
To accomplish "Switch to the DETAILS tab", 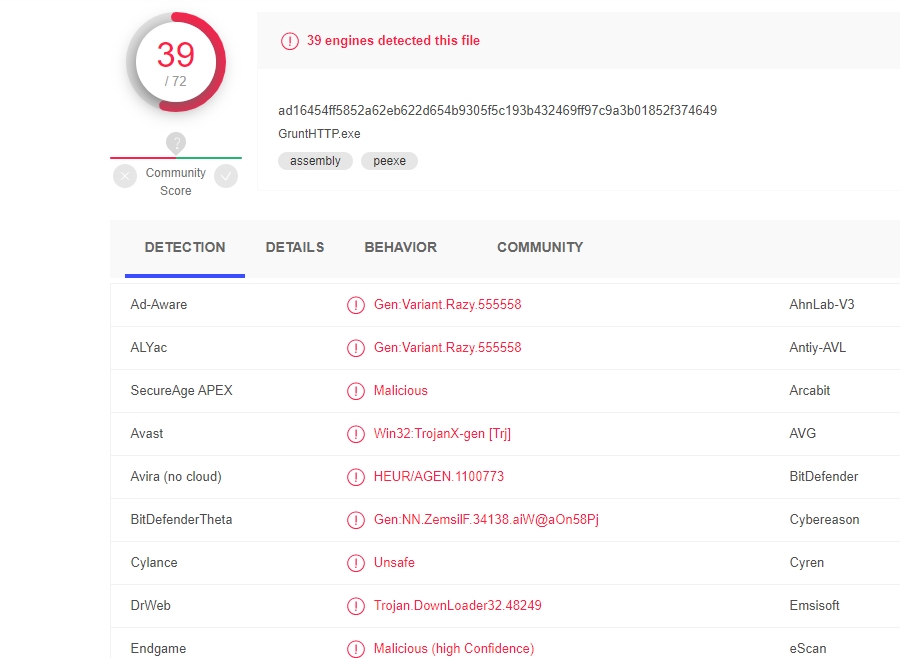I will click(295, 247).
